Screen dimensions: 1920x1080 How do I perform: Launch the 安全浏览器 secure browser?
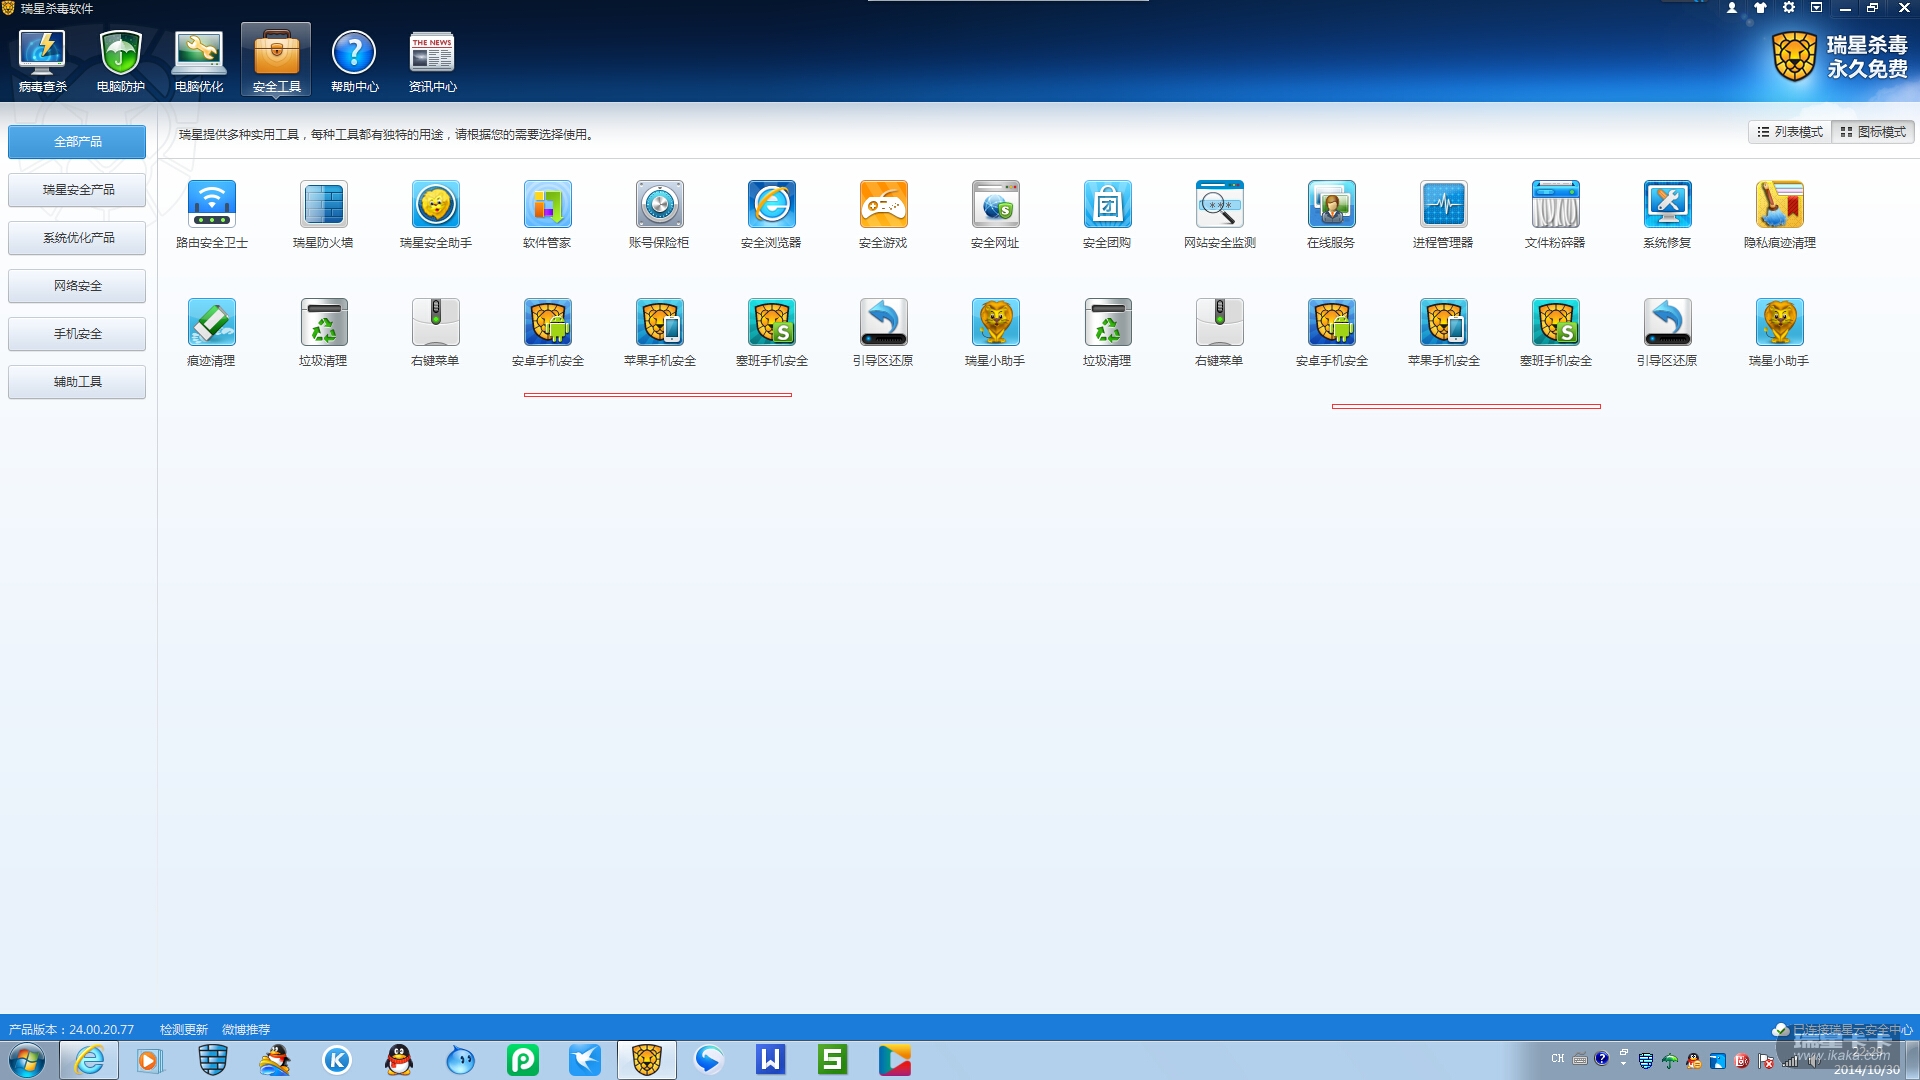point(771,206)
